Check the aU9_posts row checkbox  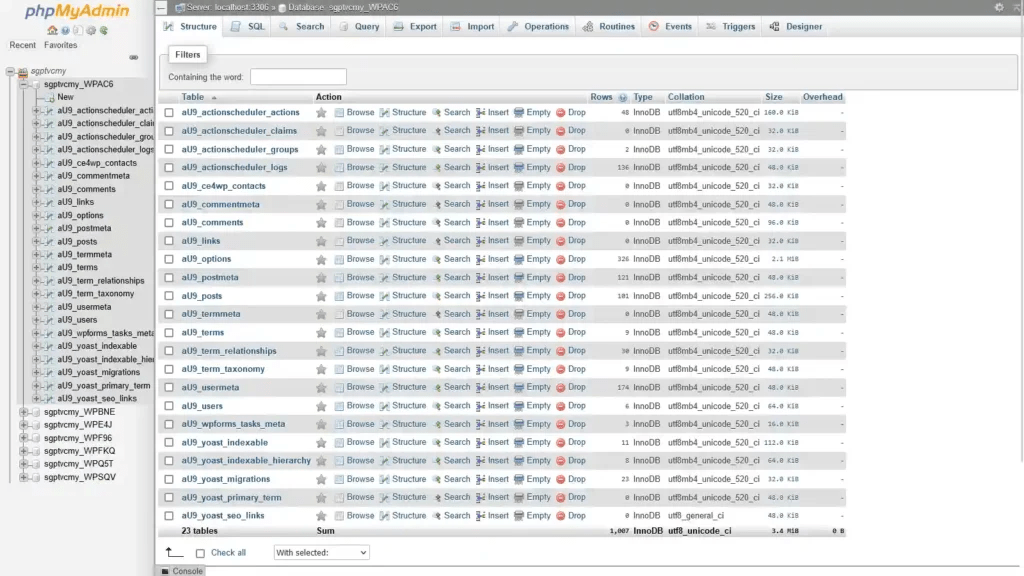coord(169,296)
